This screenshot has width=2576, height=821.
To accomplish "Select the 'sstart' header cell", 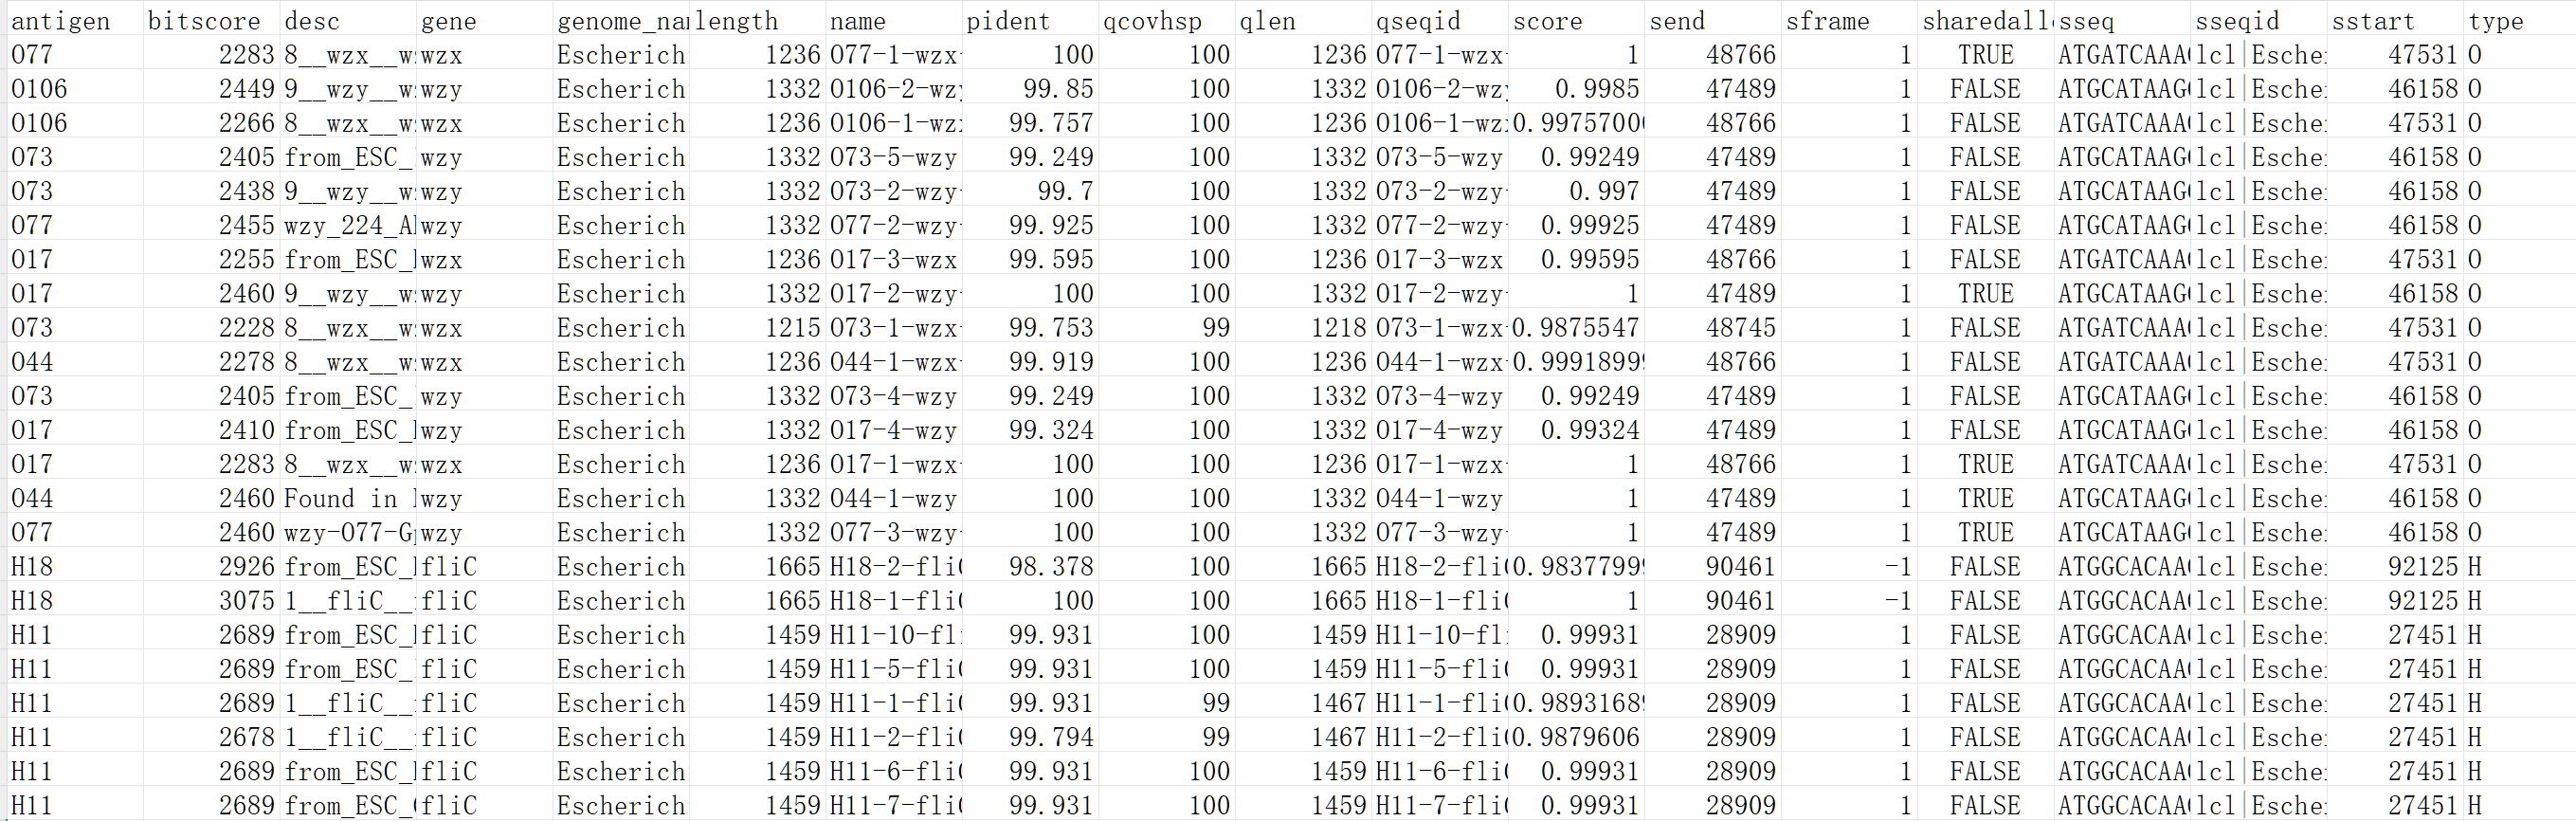I will point(2373,21).
